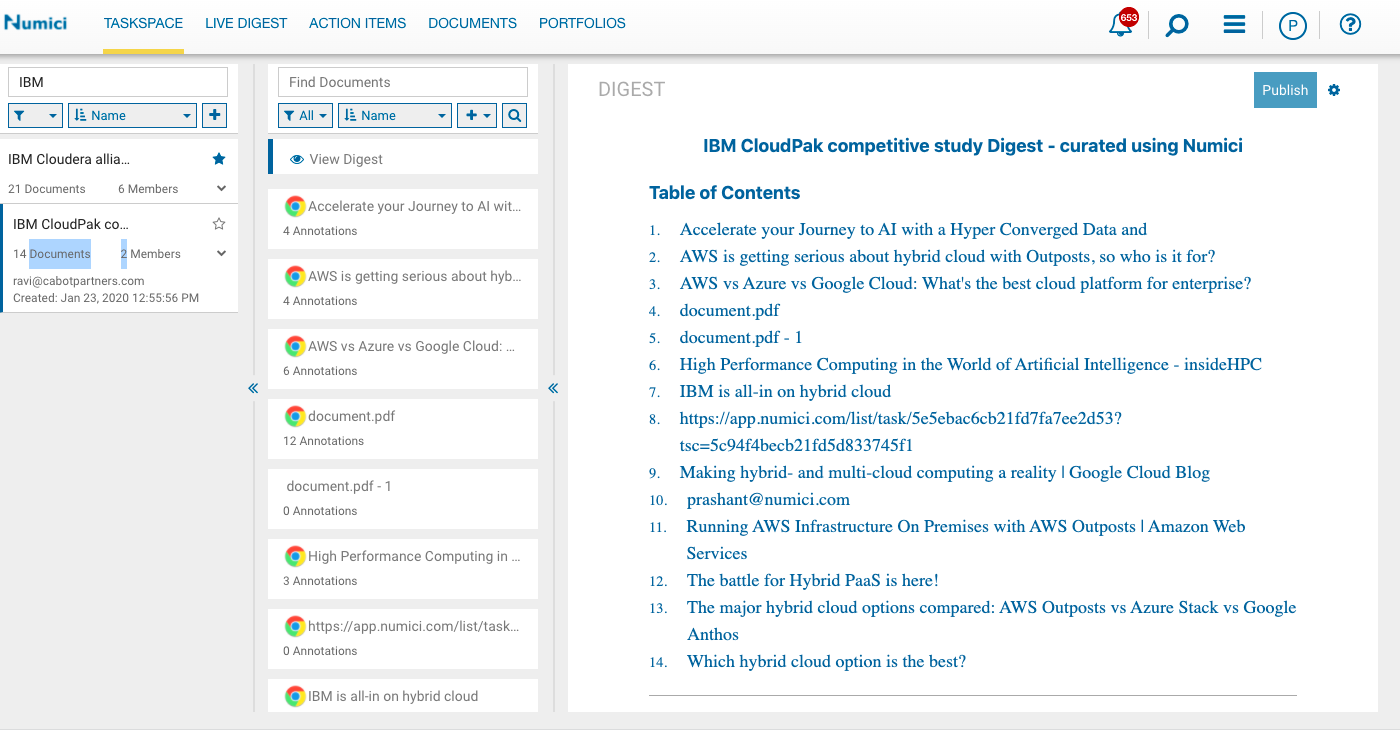Click the ravi@cabotpartners.com owner text
Viewport: 1400px width, 733px height.
coord(79,281)
